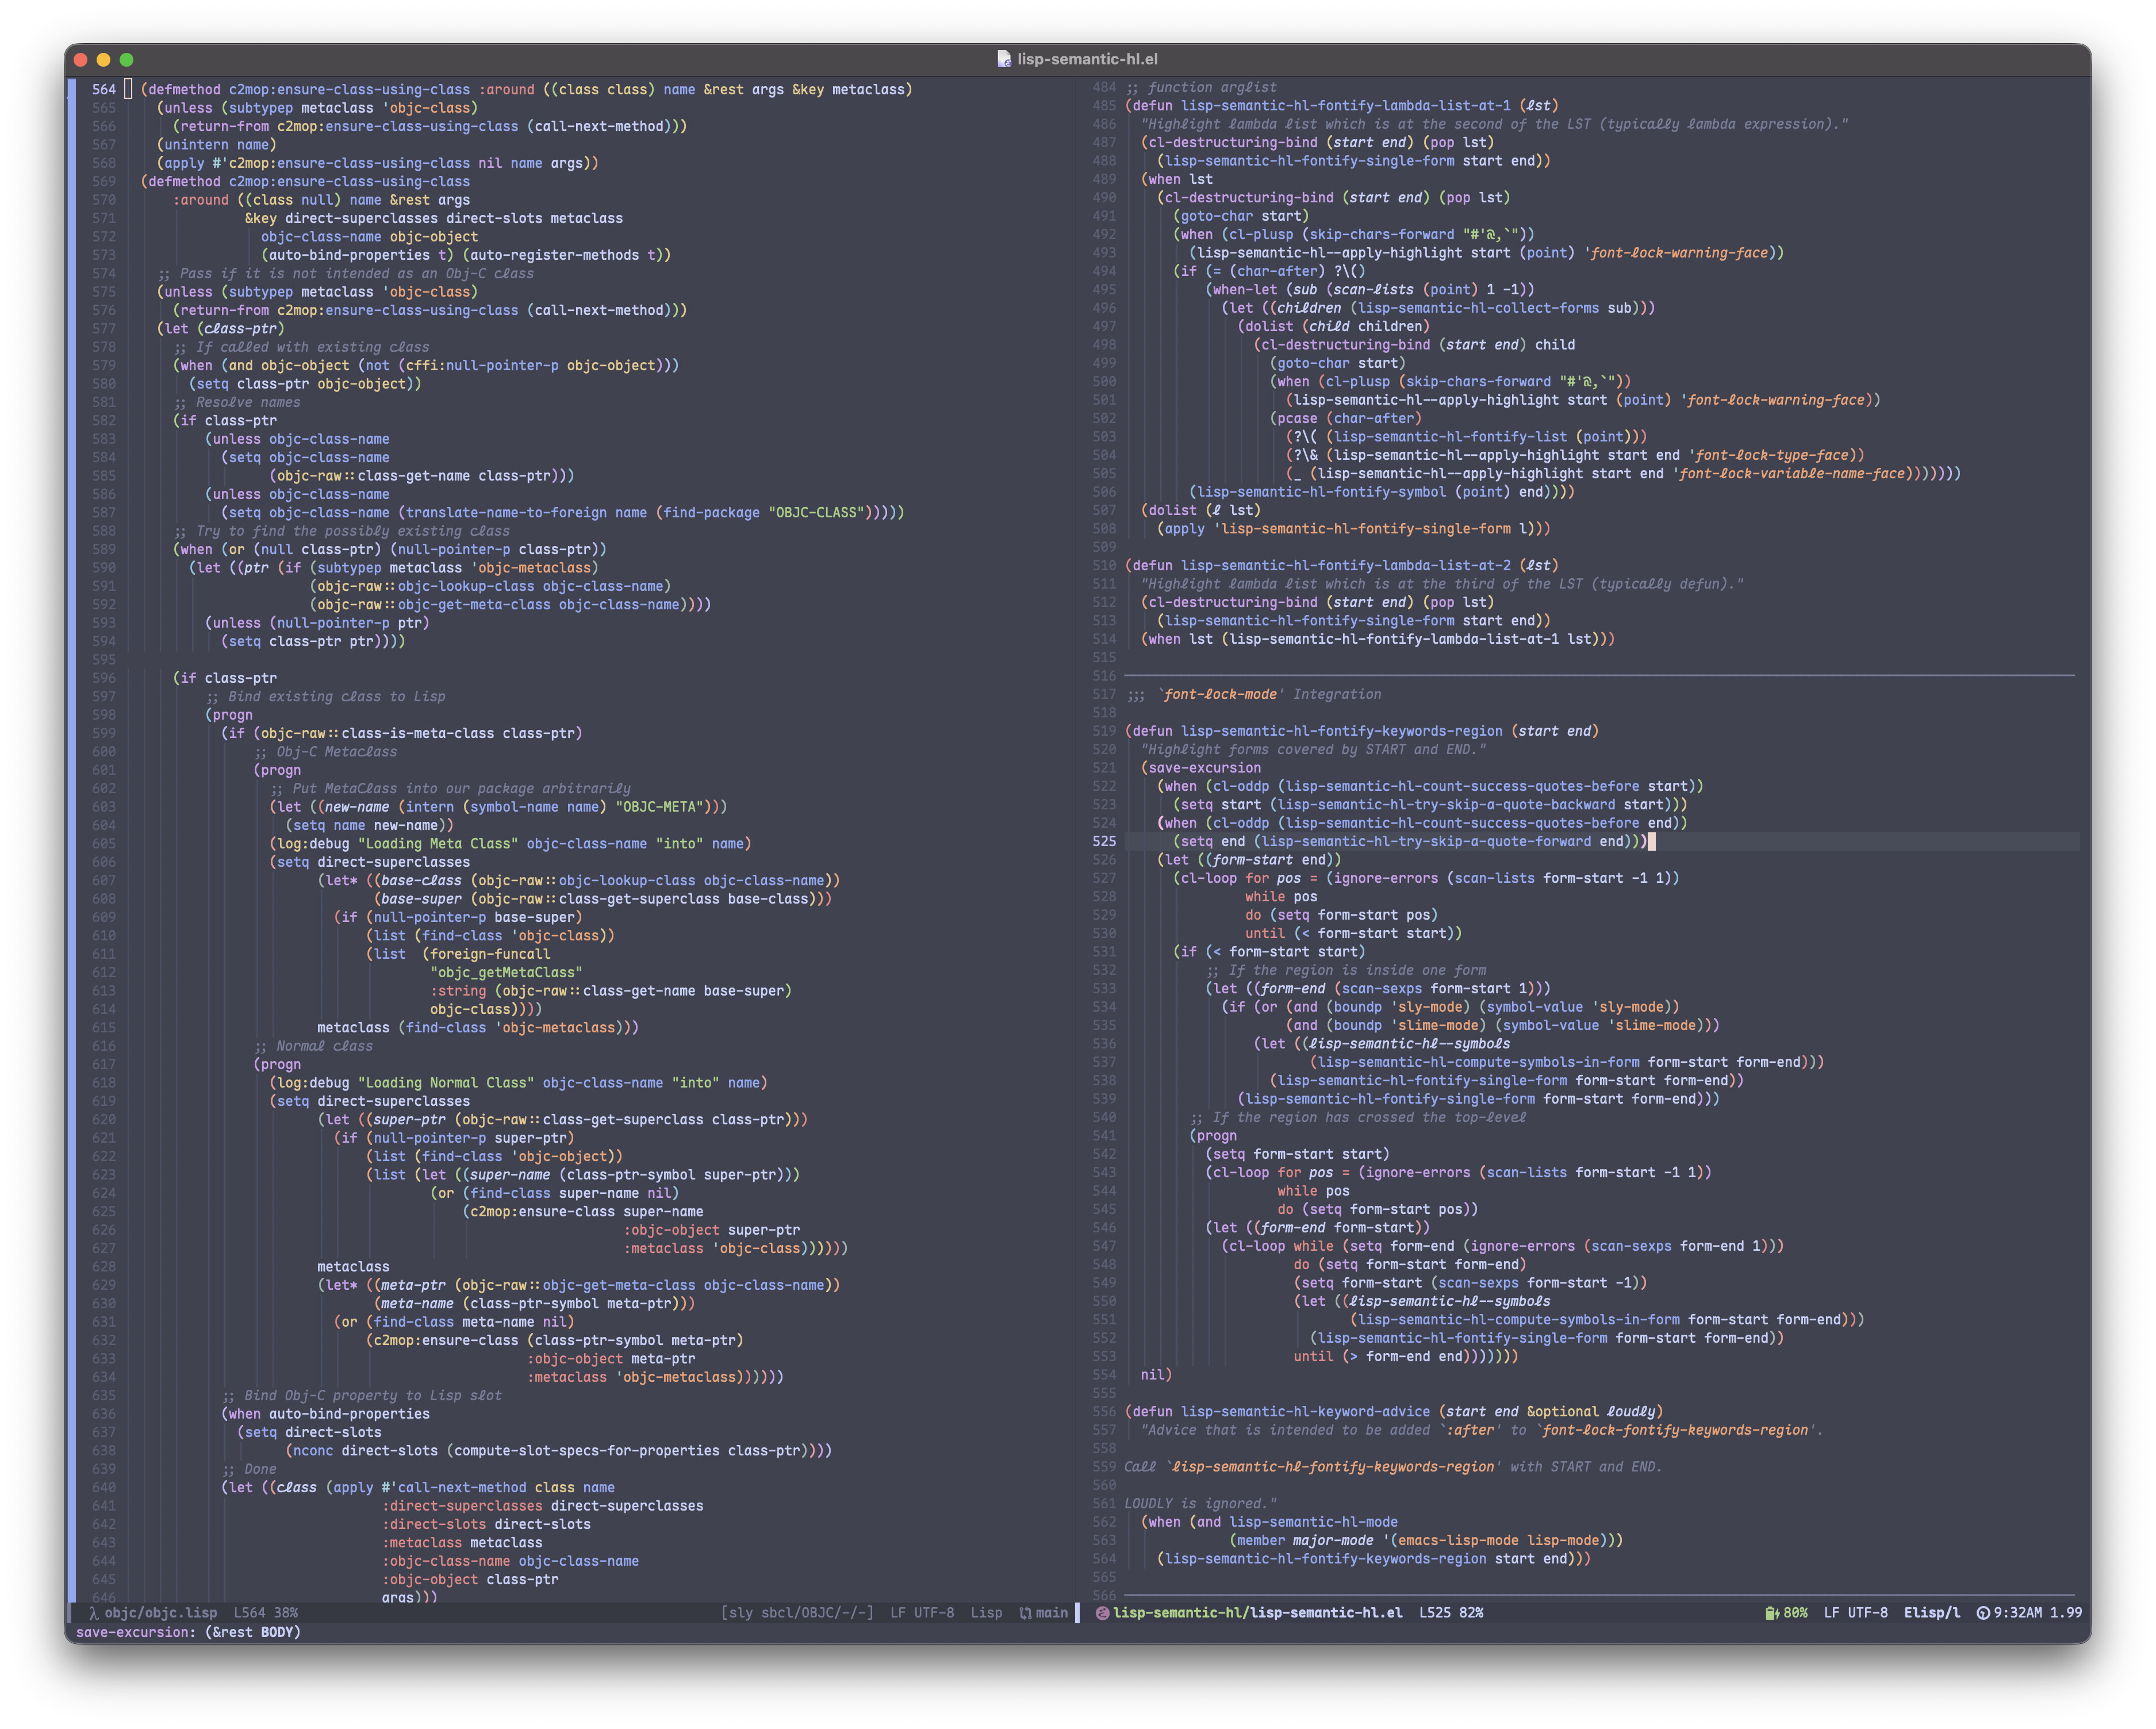Click the sly sbcl/OBJC connection indicator

[x=797, y=1613]
